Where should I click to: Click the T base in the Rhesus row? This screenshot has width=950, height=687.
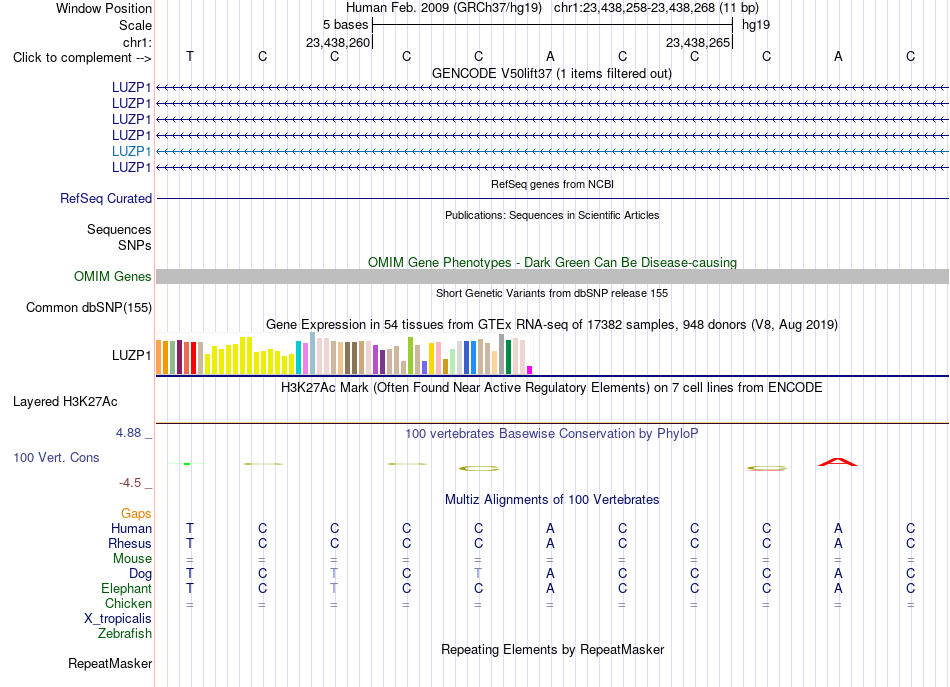190,544
